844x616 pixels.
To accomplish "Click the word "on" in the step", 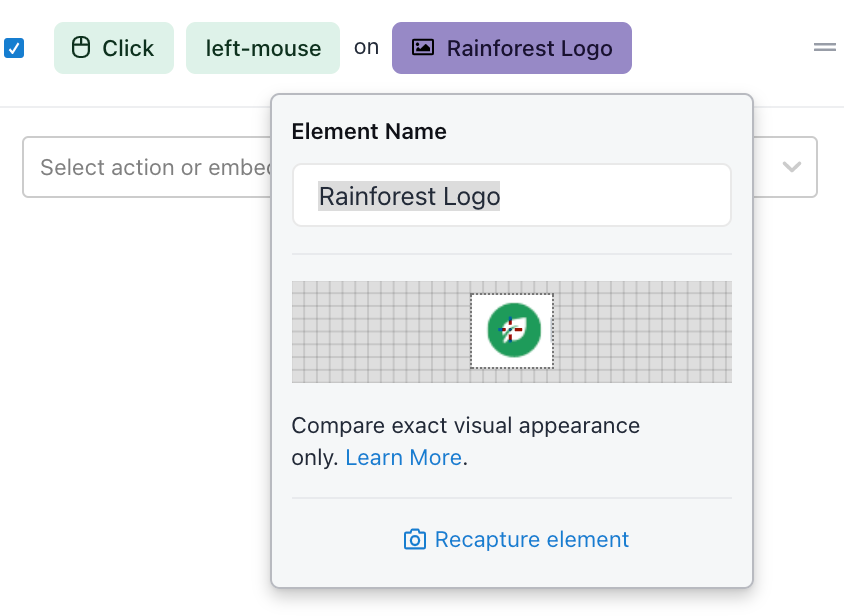I will click(367, 47).
